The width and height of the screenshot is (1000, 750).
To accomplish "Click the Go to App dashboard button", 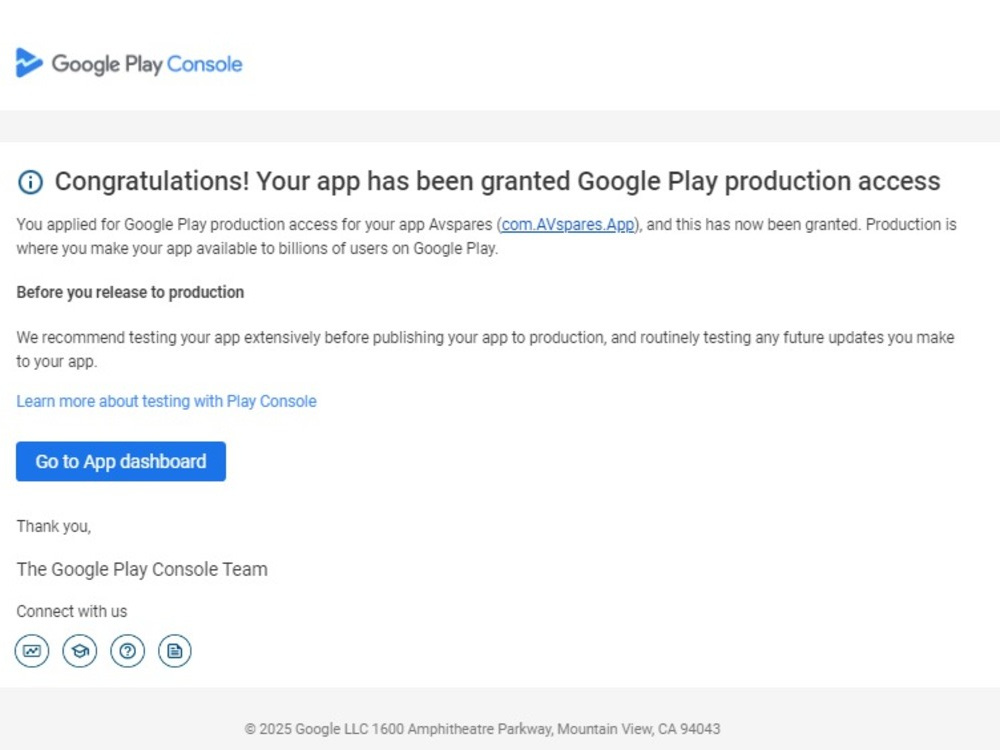I will point(121,461).
